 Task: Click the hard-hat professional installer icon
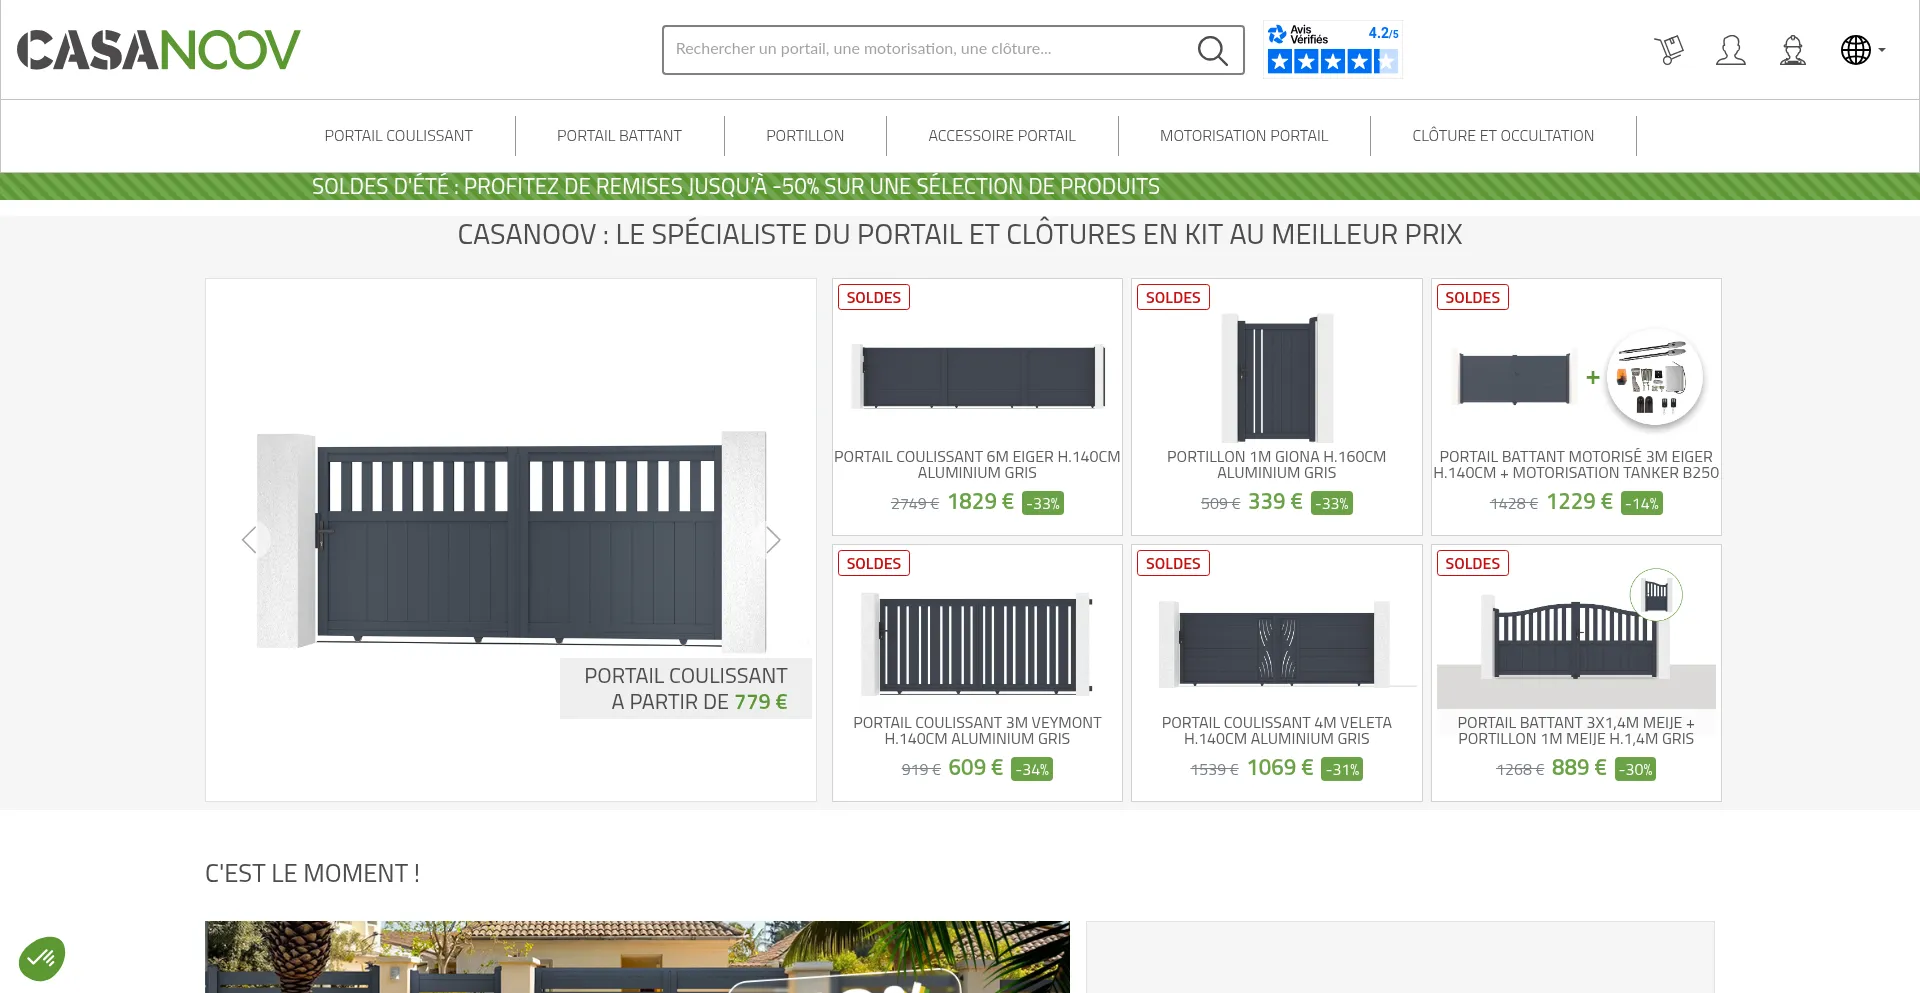[1792, 50]
